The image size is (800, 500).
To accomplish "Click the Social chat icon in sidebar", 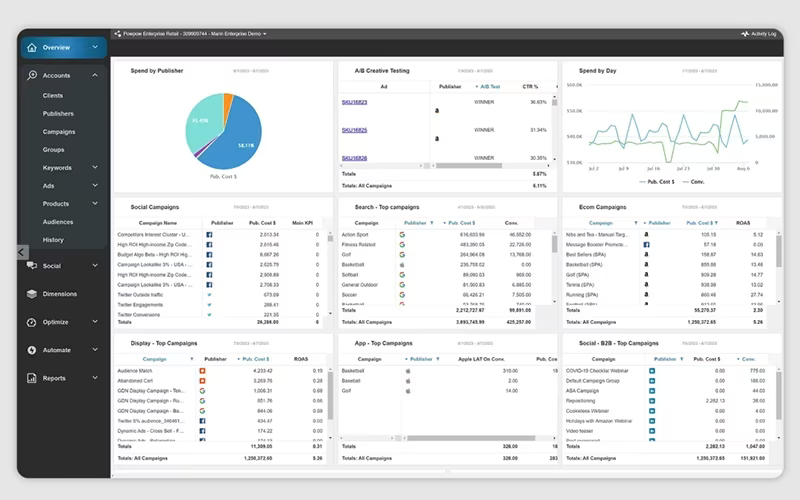I will (32, 266).
